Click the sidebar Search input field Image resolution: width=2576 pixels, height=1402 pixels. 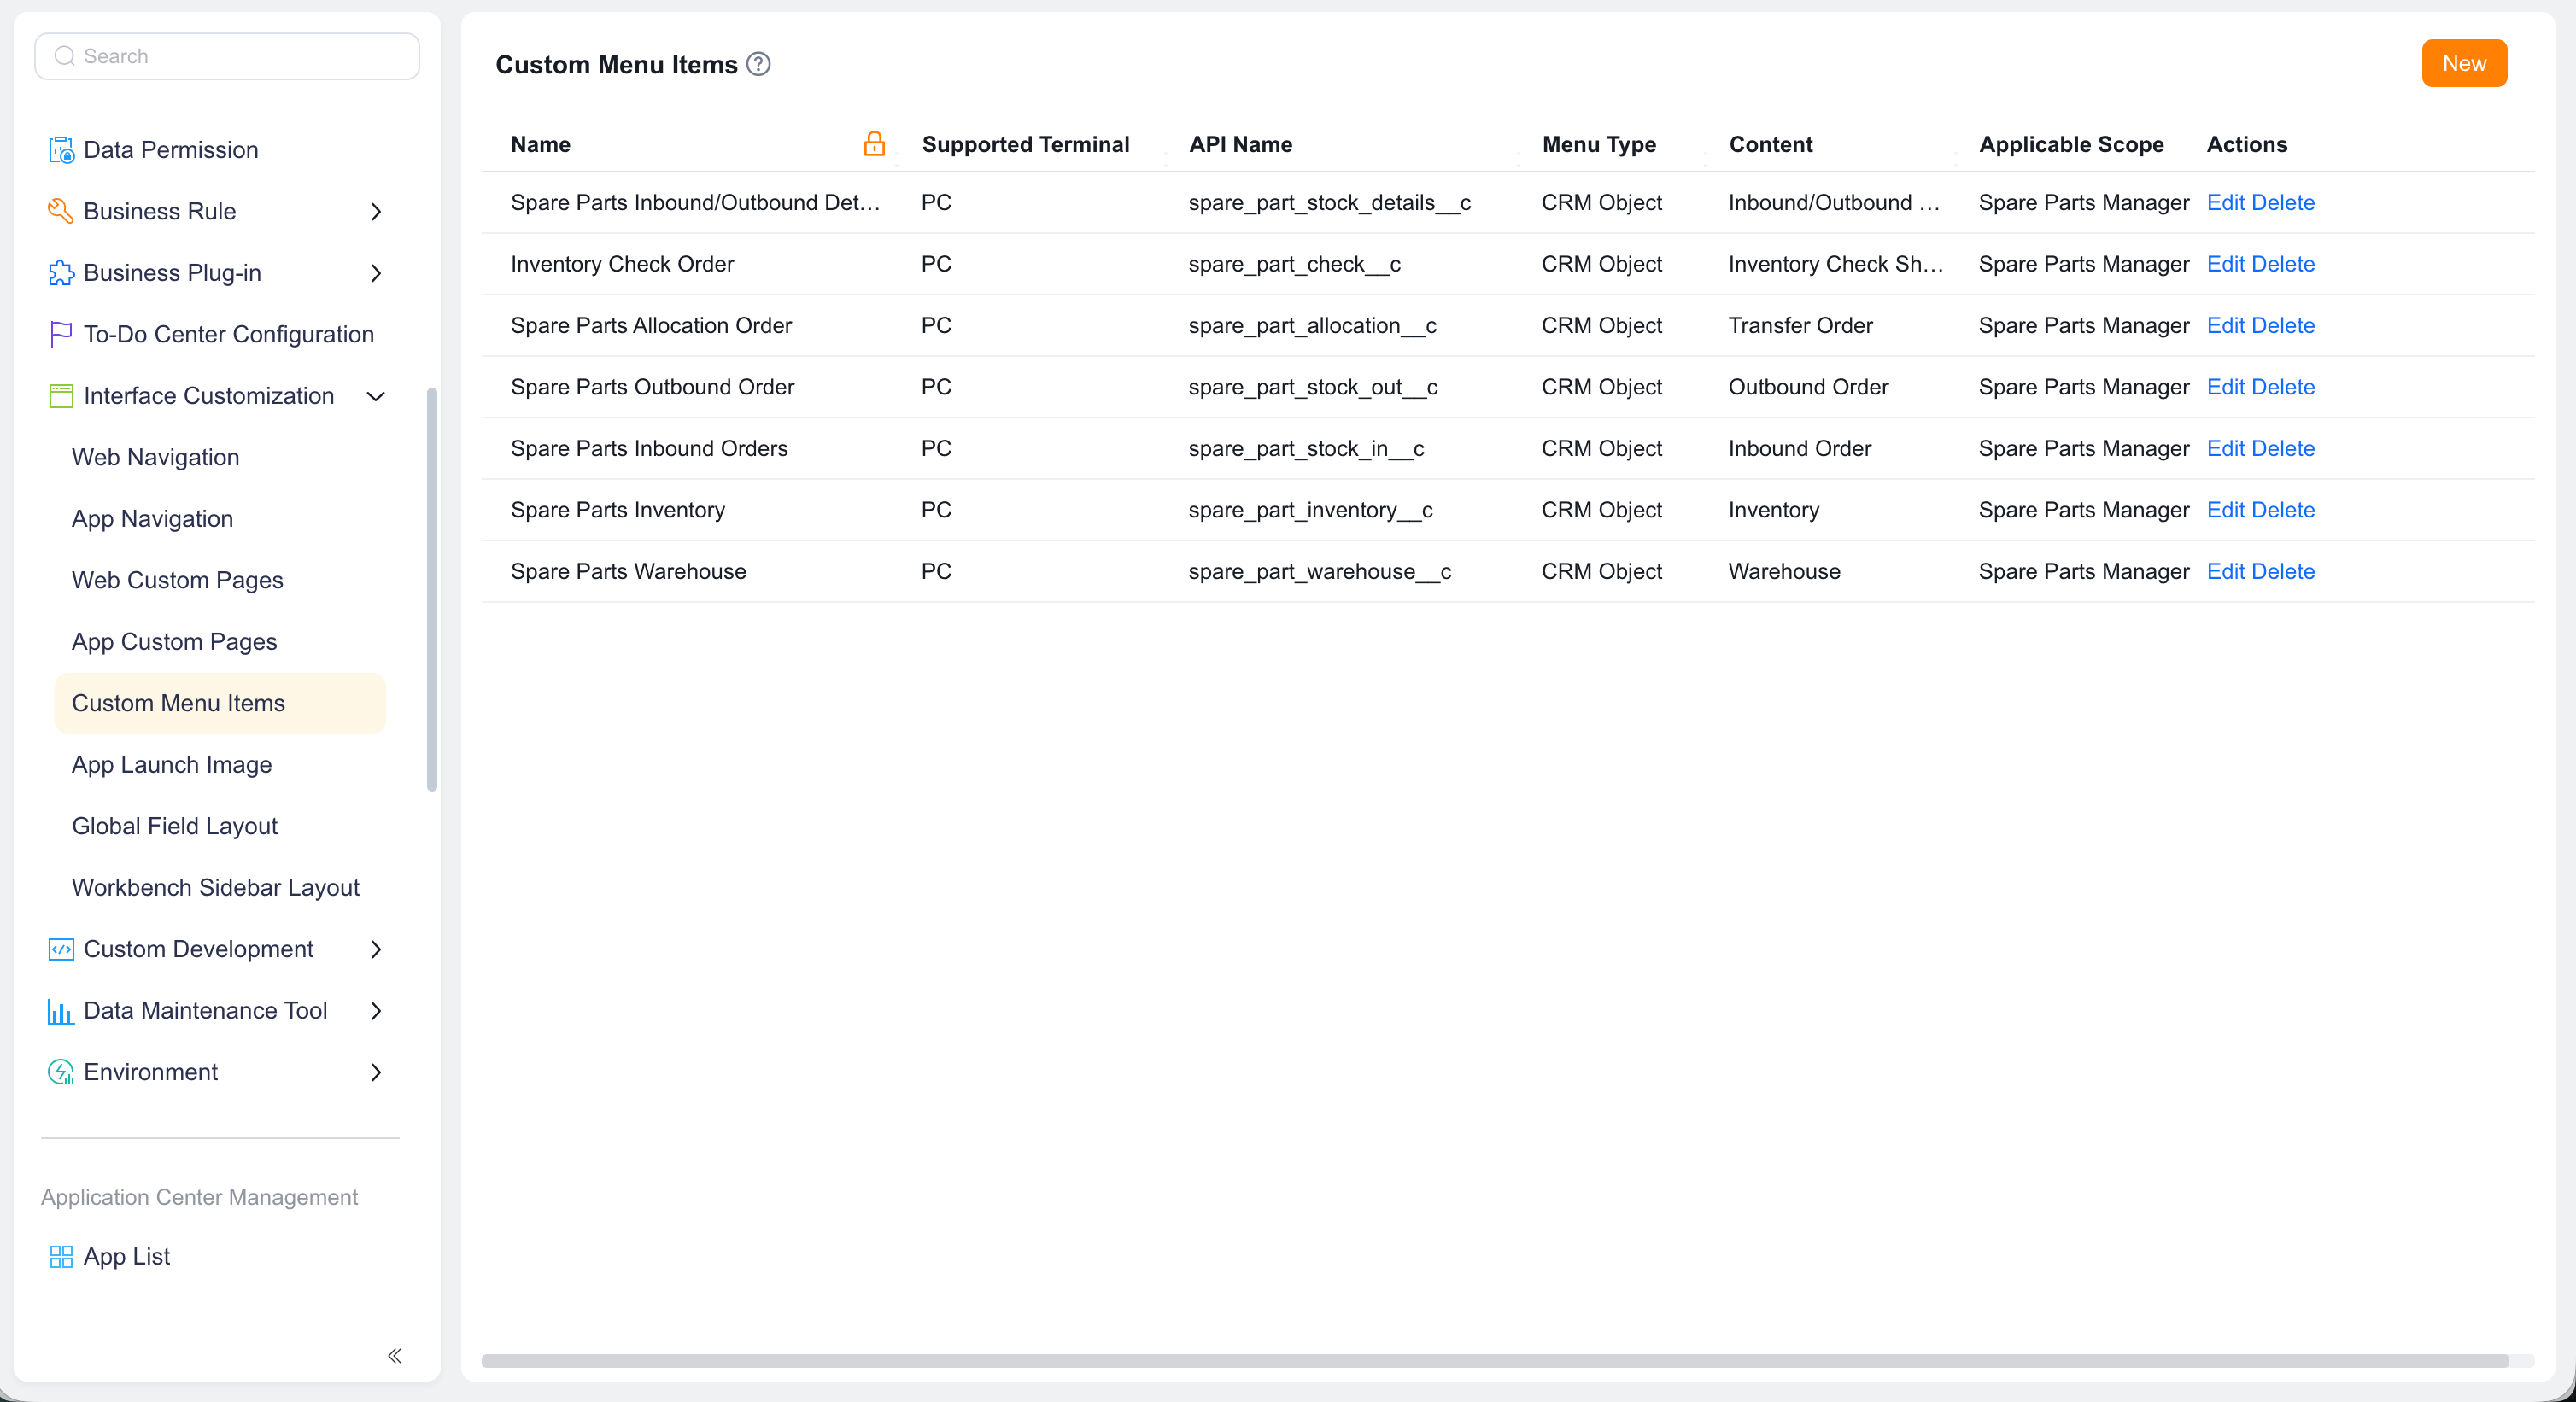click(x=227, y=56)
